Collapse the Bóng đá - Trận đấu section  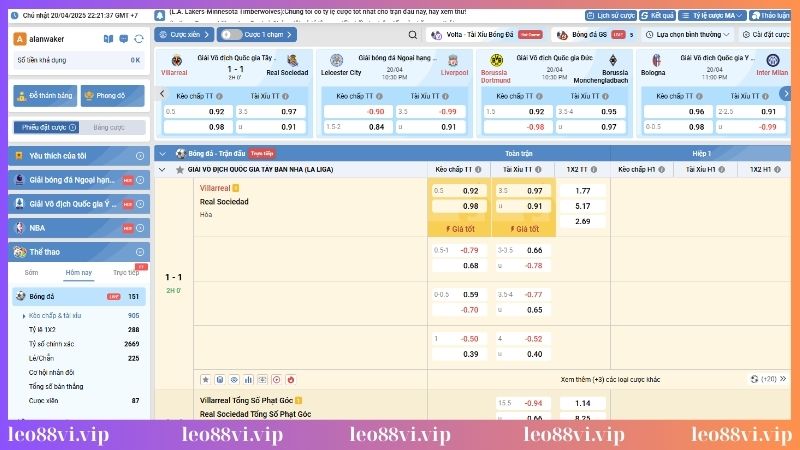162,153
